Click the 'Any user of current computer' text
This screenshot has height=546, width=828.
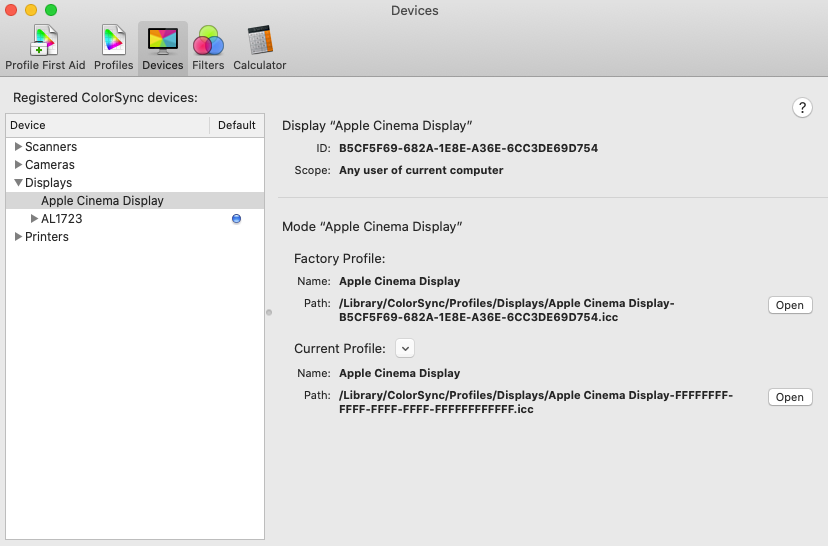421,171
